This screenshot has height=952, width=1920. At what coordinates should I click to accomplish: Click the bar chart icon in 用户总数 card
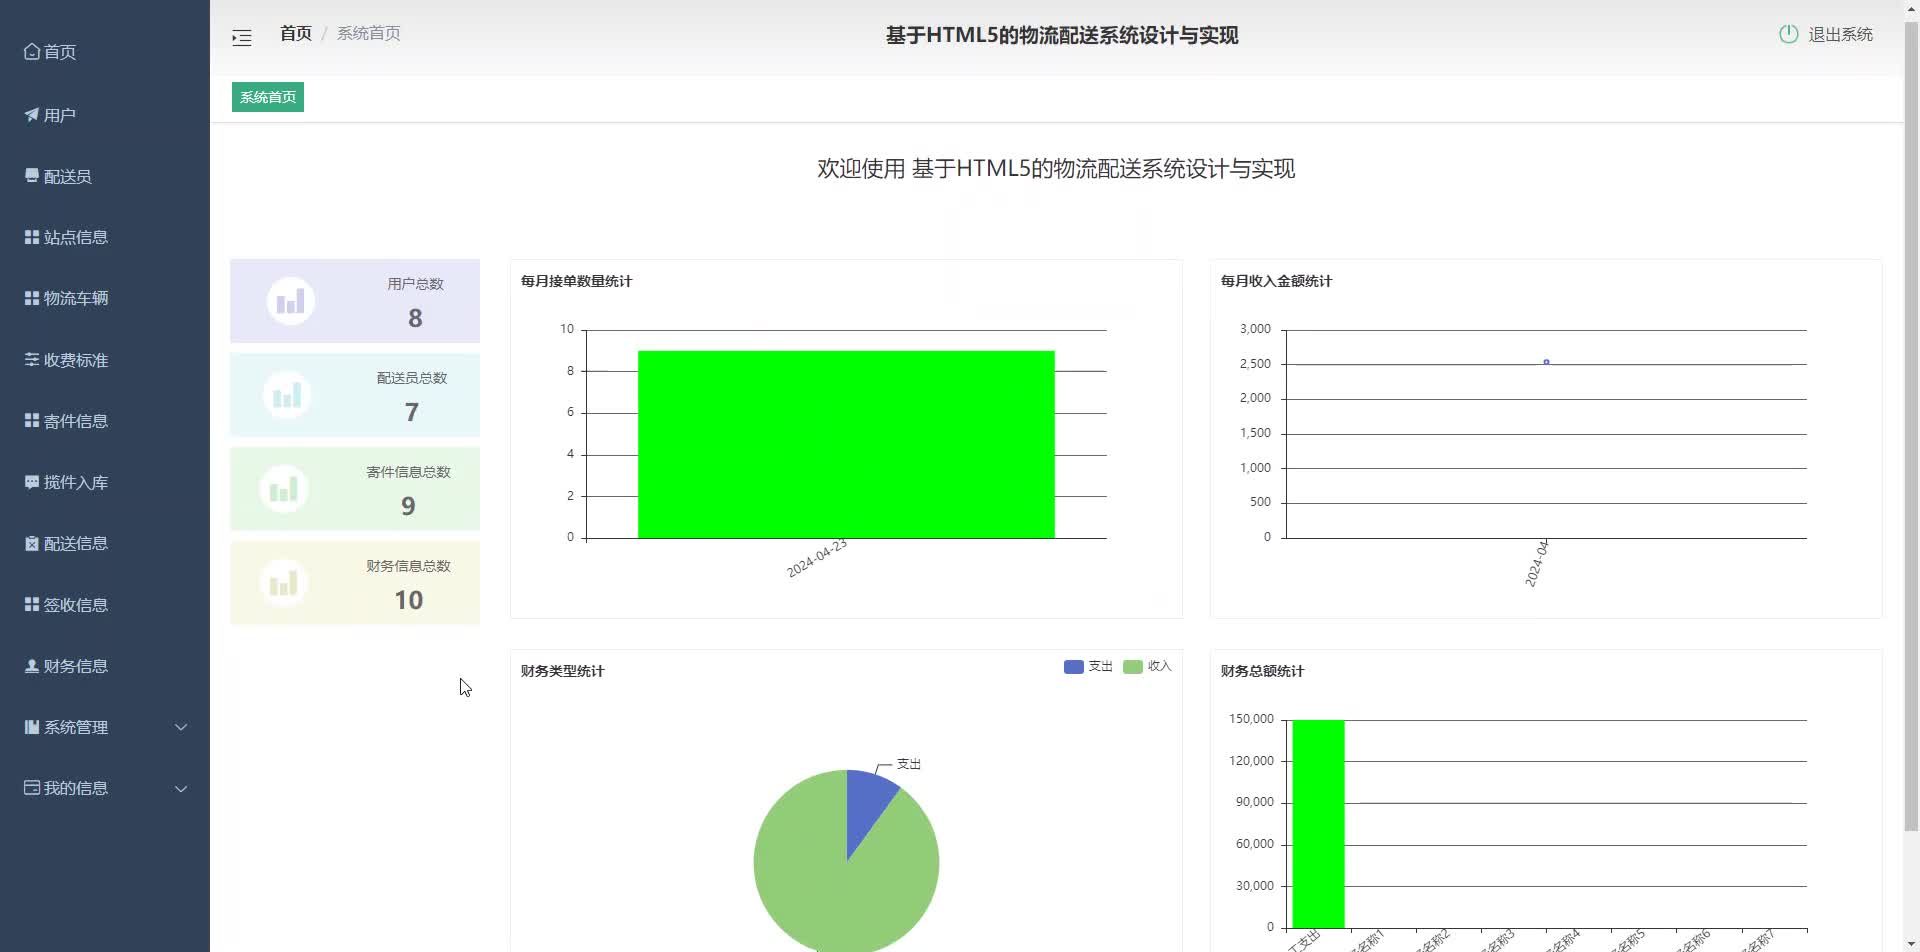(291, 301)
